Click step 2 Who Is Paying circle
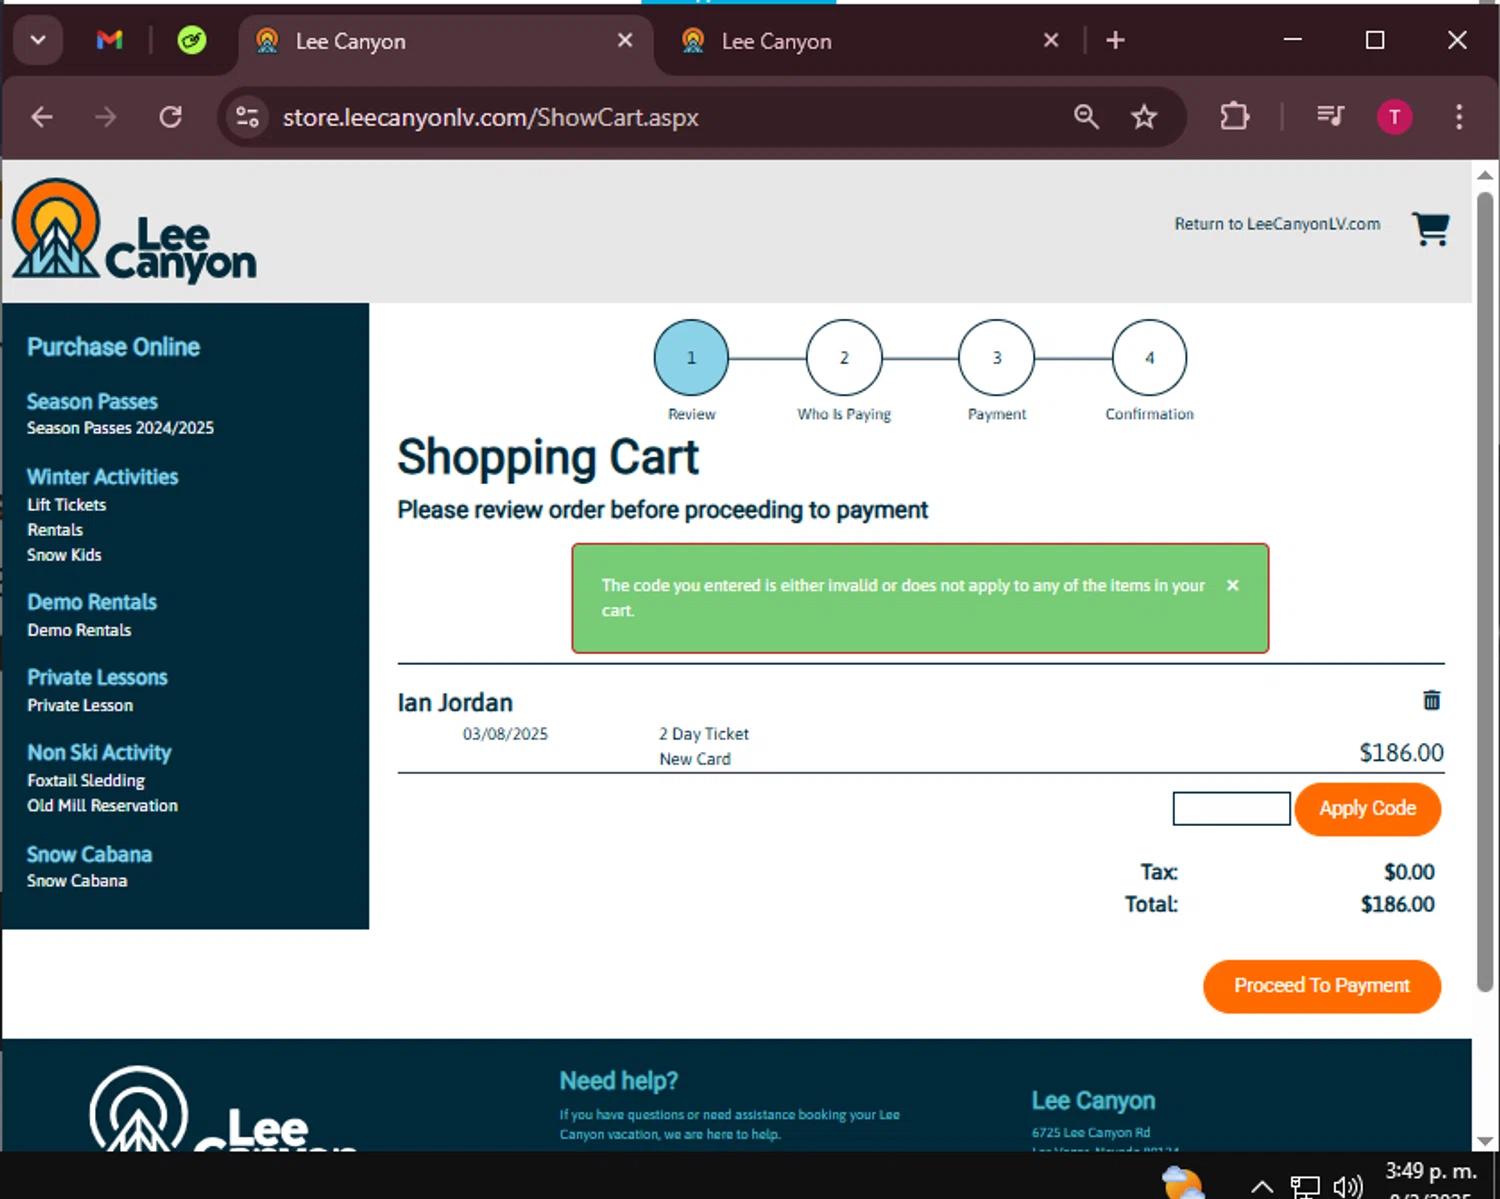1500x1199 pixels. click(x=844, y=357)
